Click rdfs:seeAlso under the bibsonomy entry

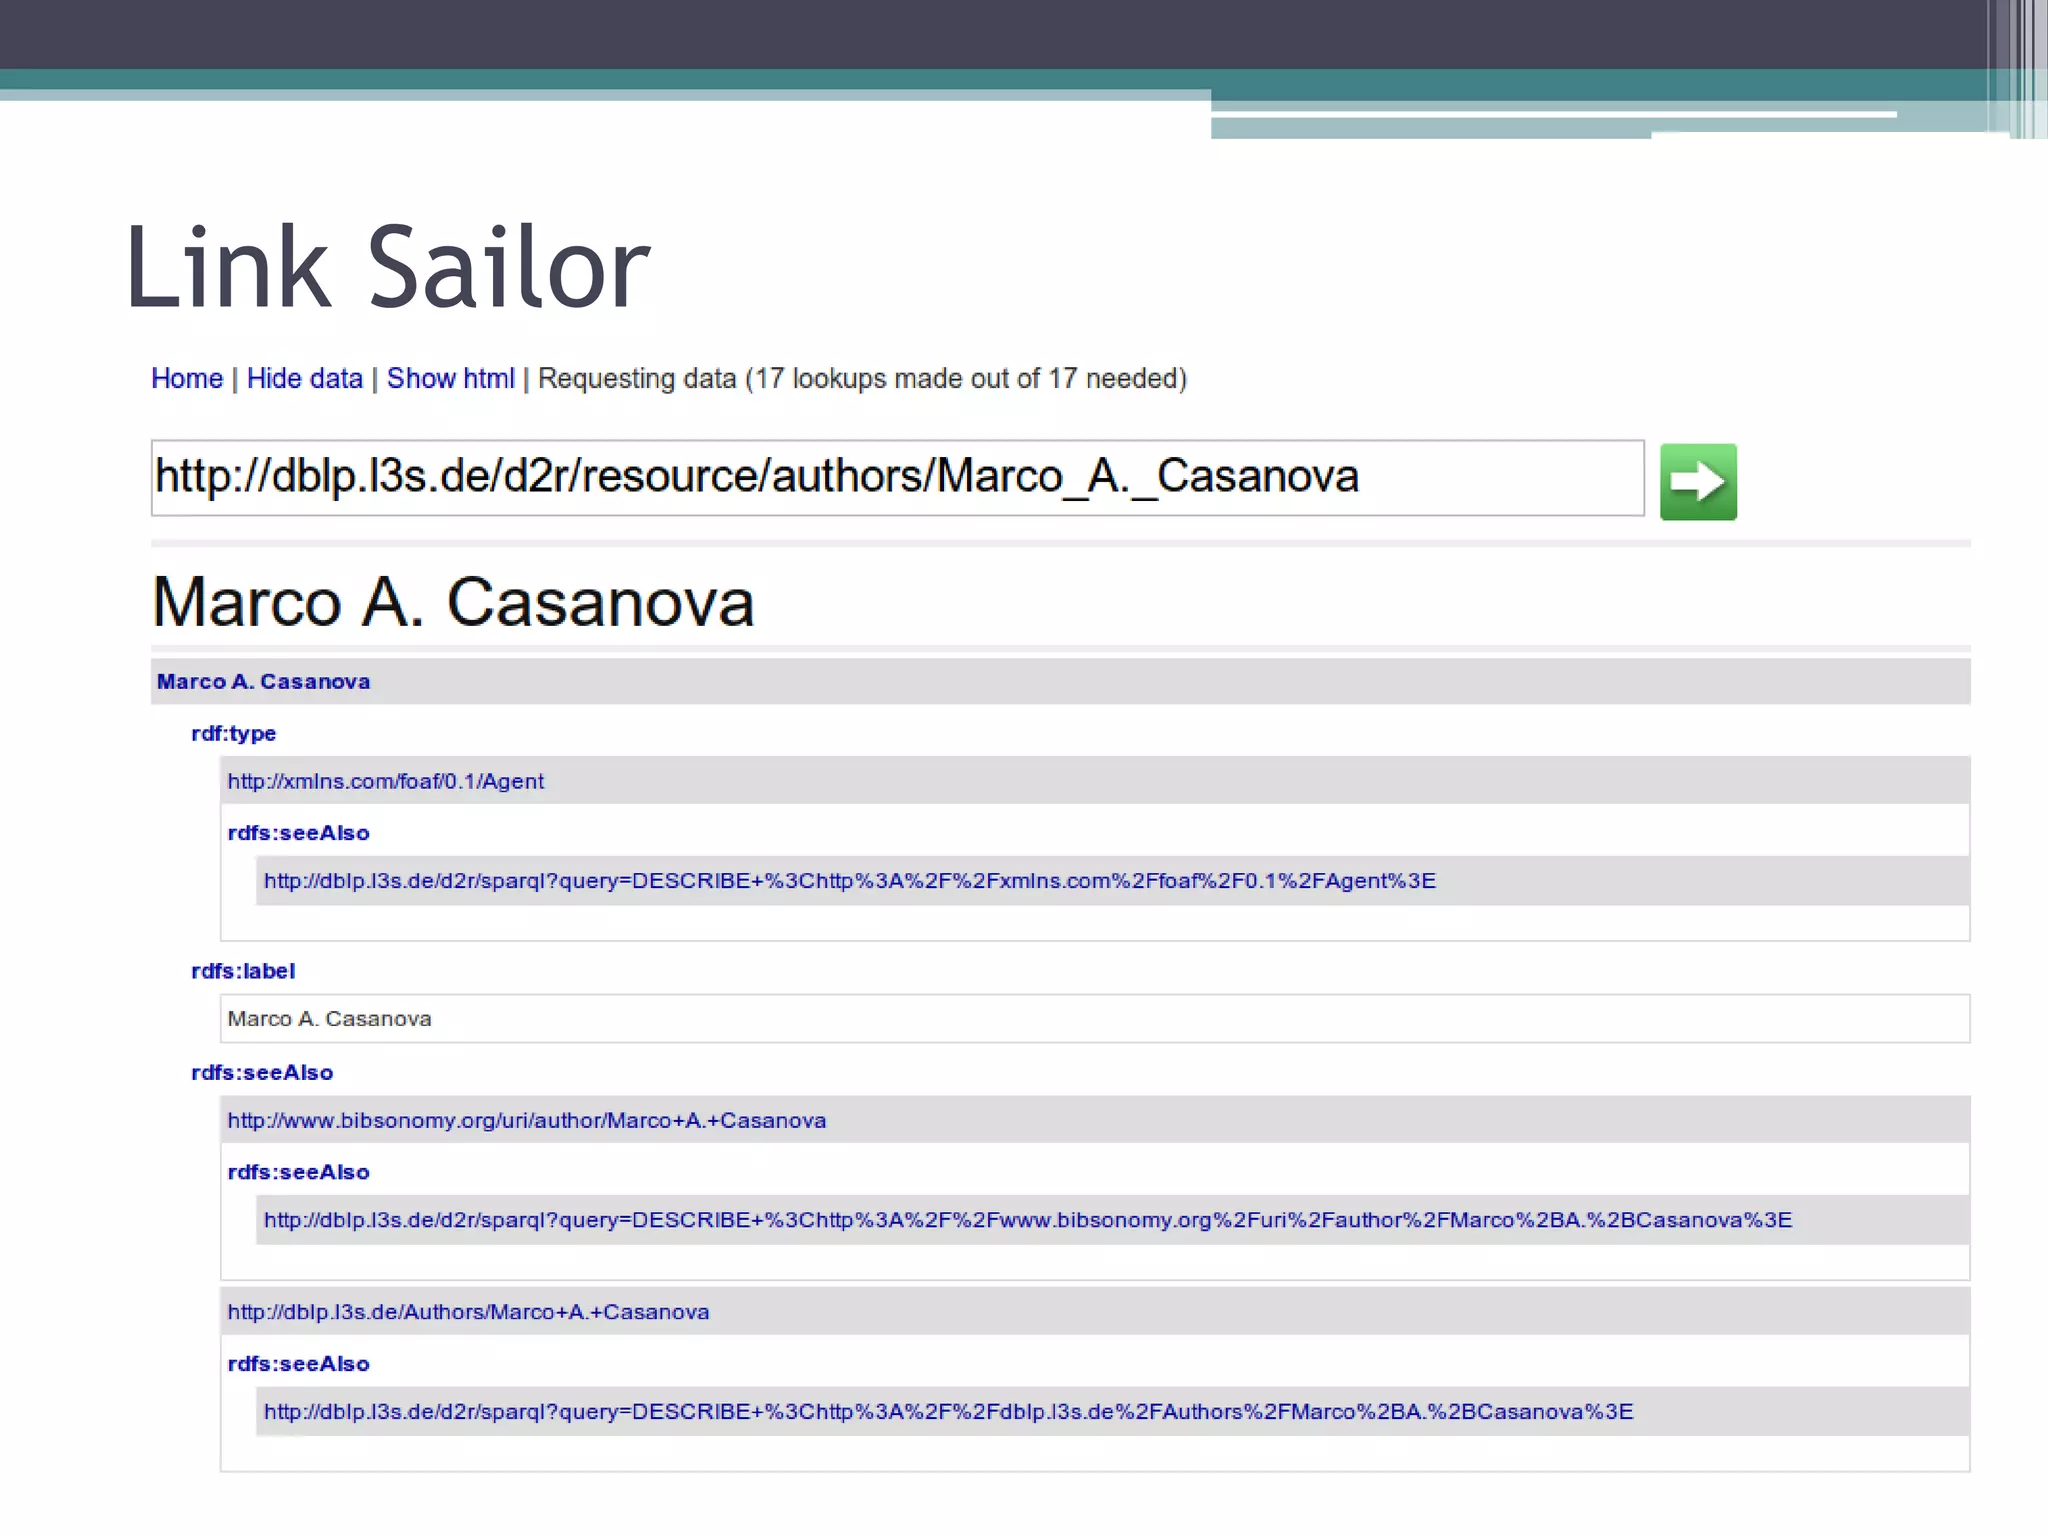pyautogui.click(x=299, y=1172)
